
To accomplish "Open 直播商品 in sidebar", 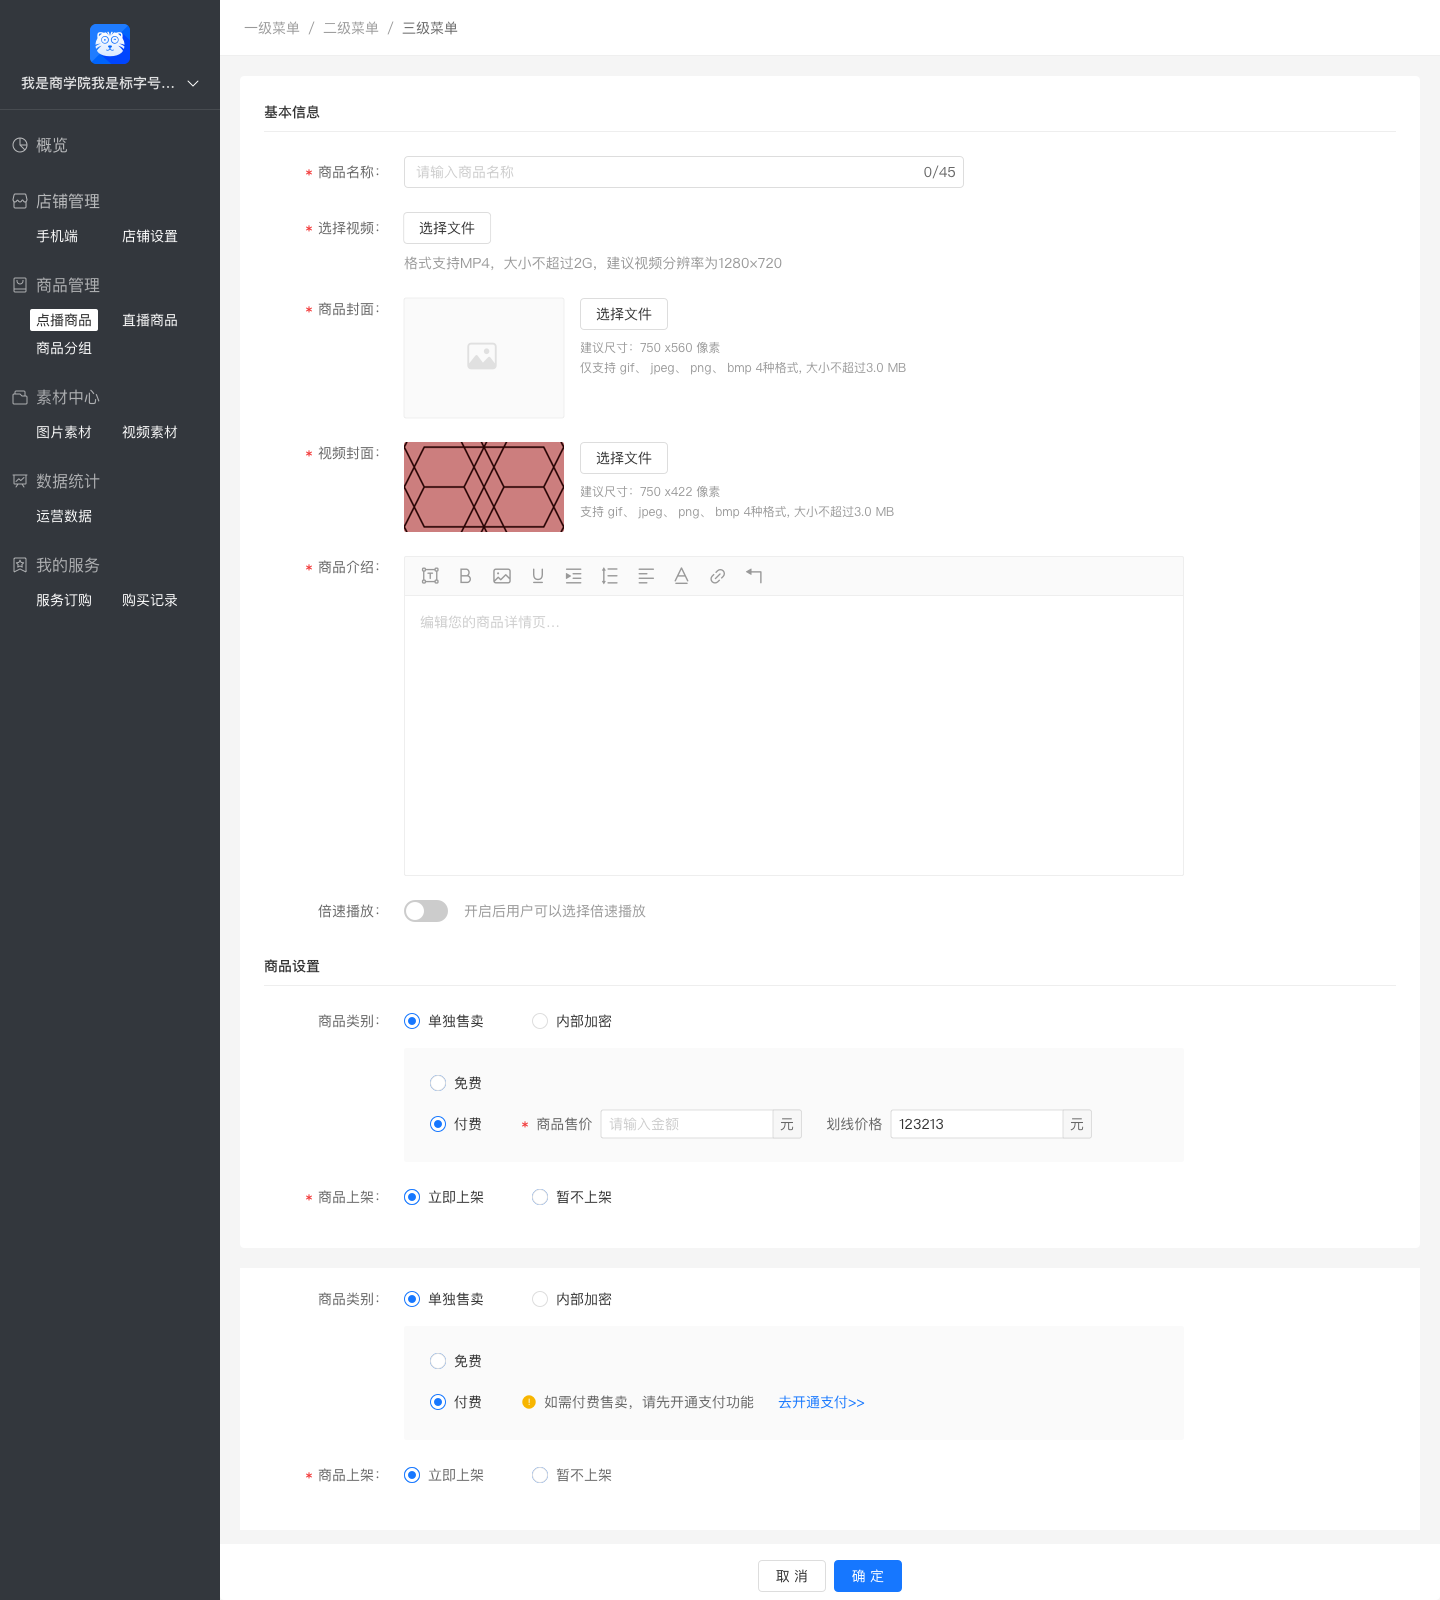I will [150, 320].
